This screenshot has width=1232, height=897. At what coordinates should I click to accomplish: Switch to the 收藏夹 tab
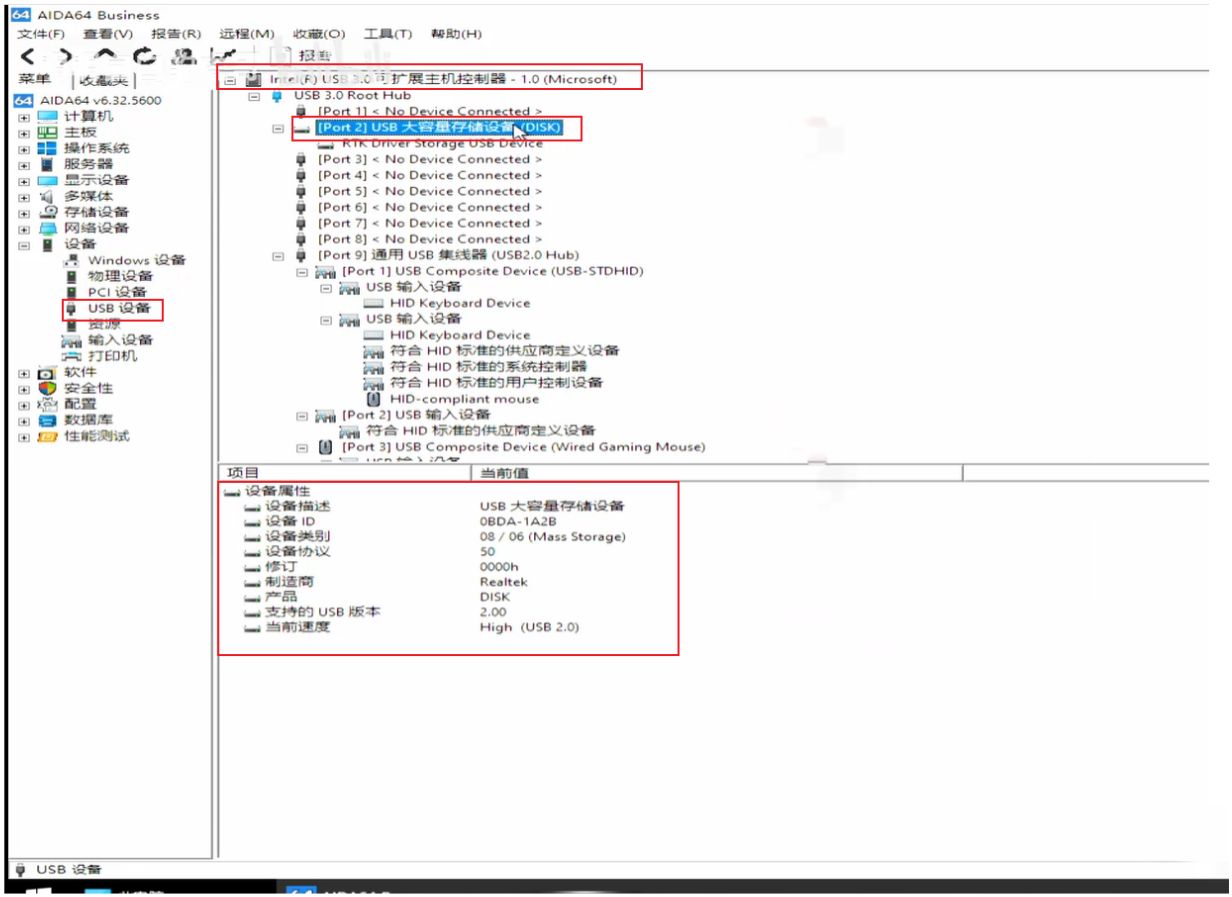(x=104, y=80)
